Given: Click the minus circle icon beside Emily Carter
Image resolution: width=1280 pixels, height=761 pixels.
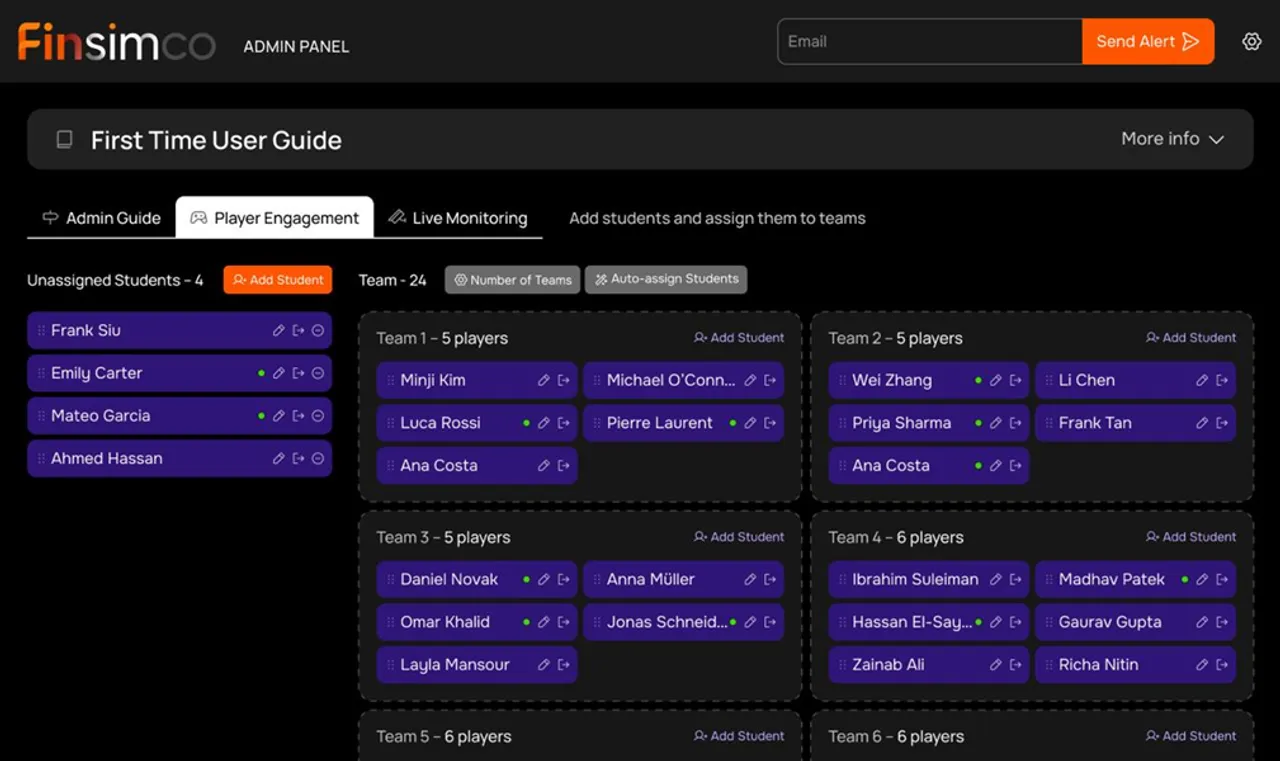Looking at the screenshot, I should pyautogui.click(x=318, y=374).
